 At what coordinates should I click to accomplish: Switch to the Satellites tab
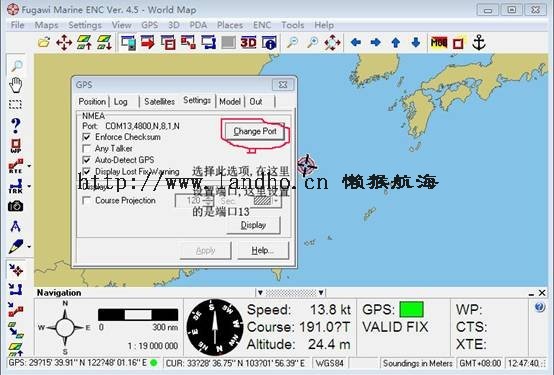click(x=159, y=101)
